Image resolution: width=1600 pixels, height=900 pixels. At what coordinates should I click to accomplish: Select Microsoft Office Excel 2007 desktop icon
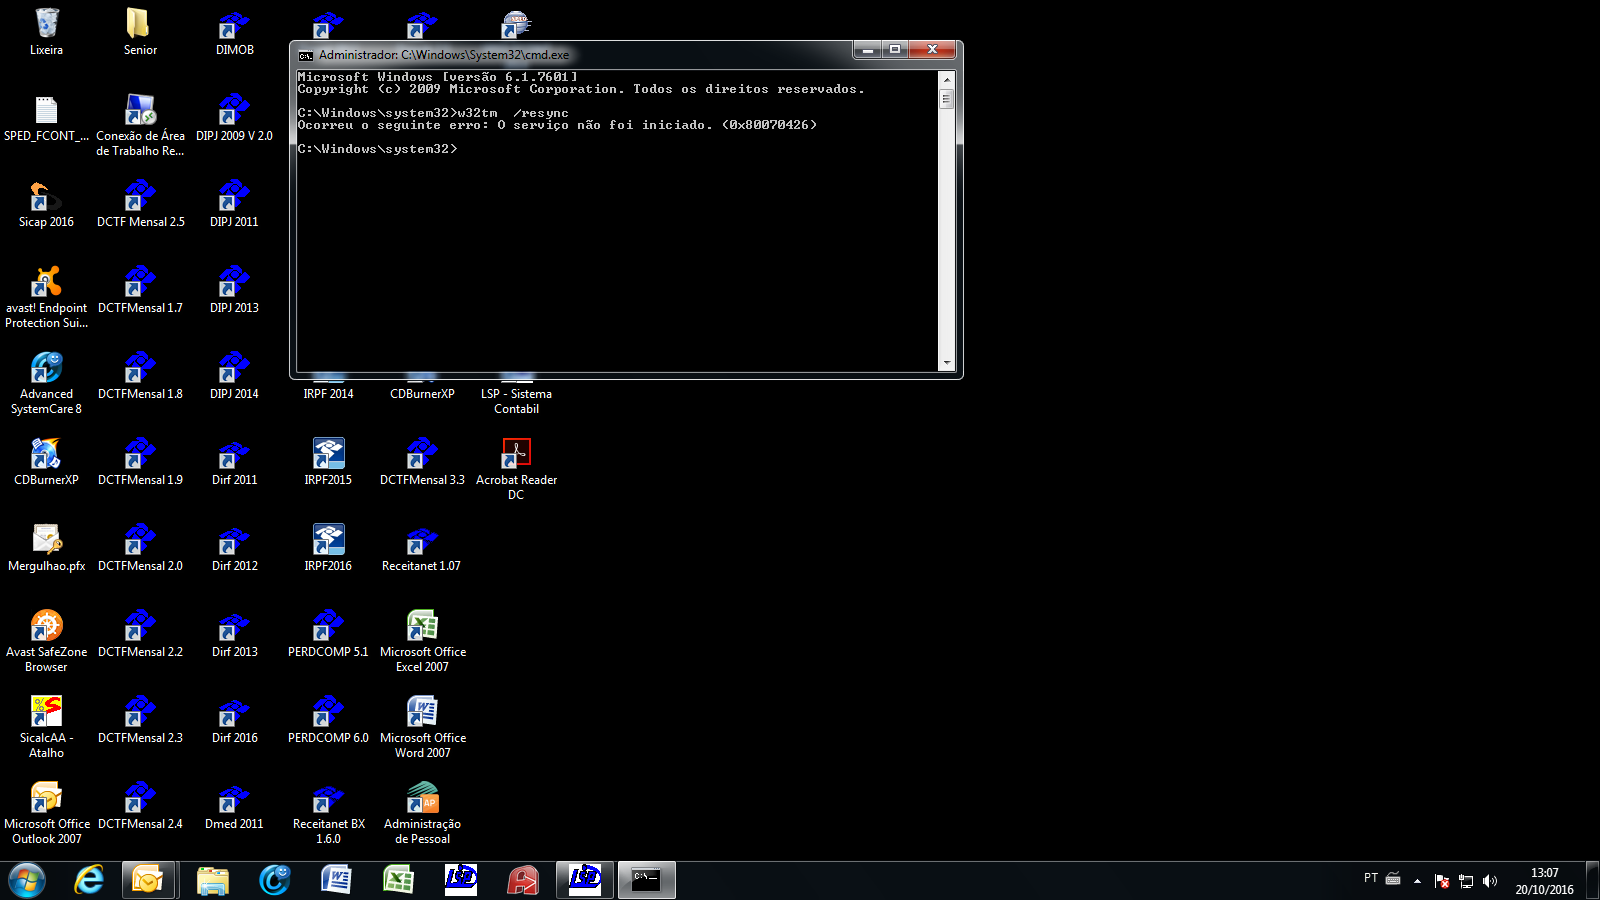point(422,641)
